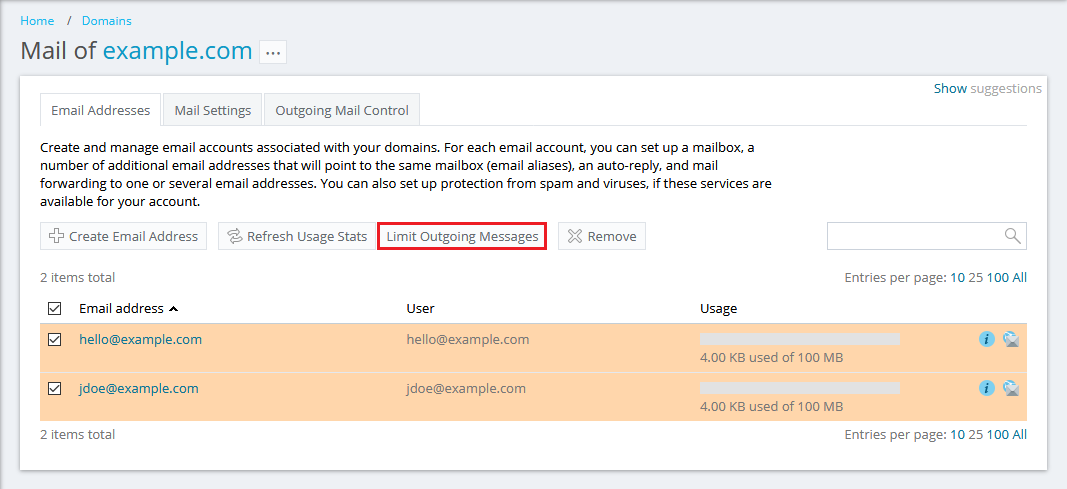The image size is (1067, 489).
Task: Click Create Email Address button
Action: click(x=123, y=236)
